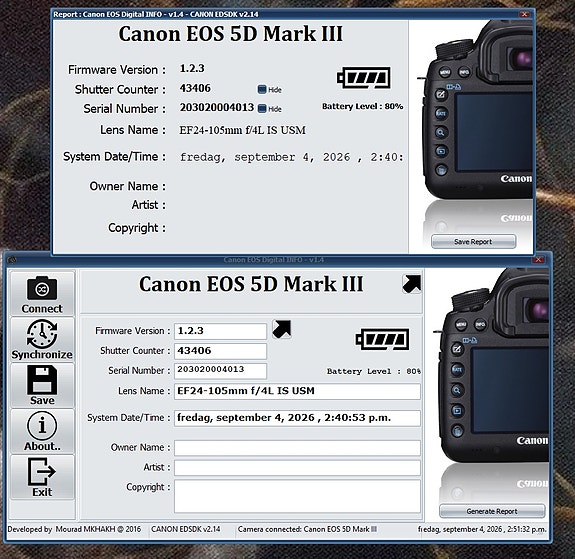Image resolution: width=575 pixels, height=559 pixels.
Task: Click the date/time value in Report window
Action: [x=292, y=157]
